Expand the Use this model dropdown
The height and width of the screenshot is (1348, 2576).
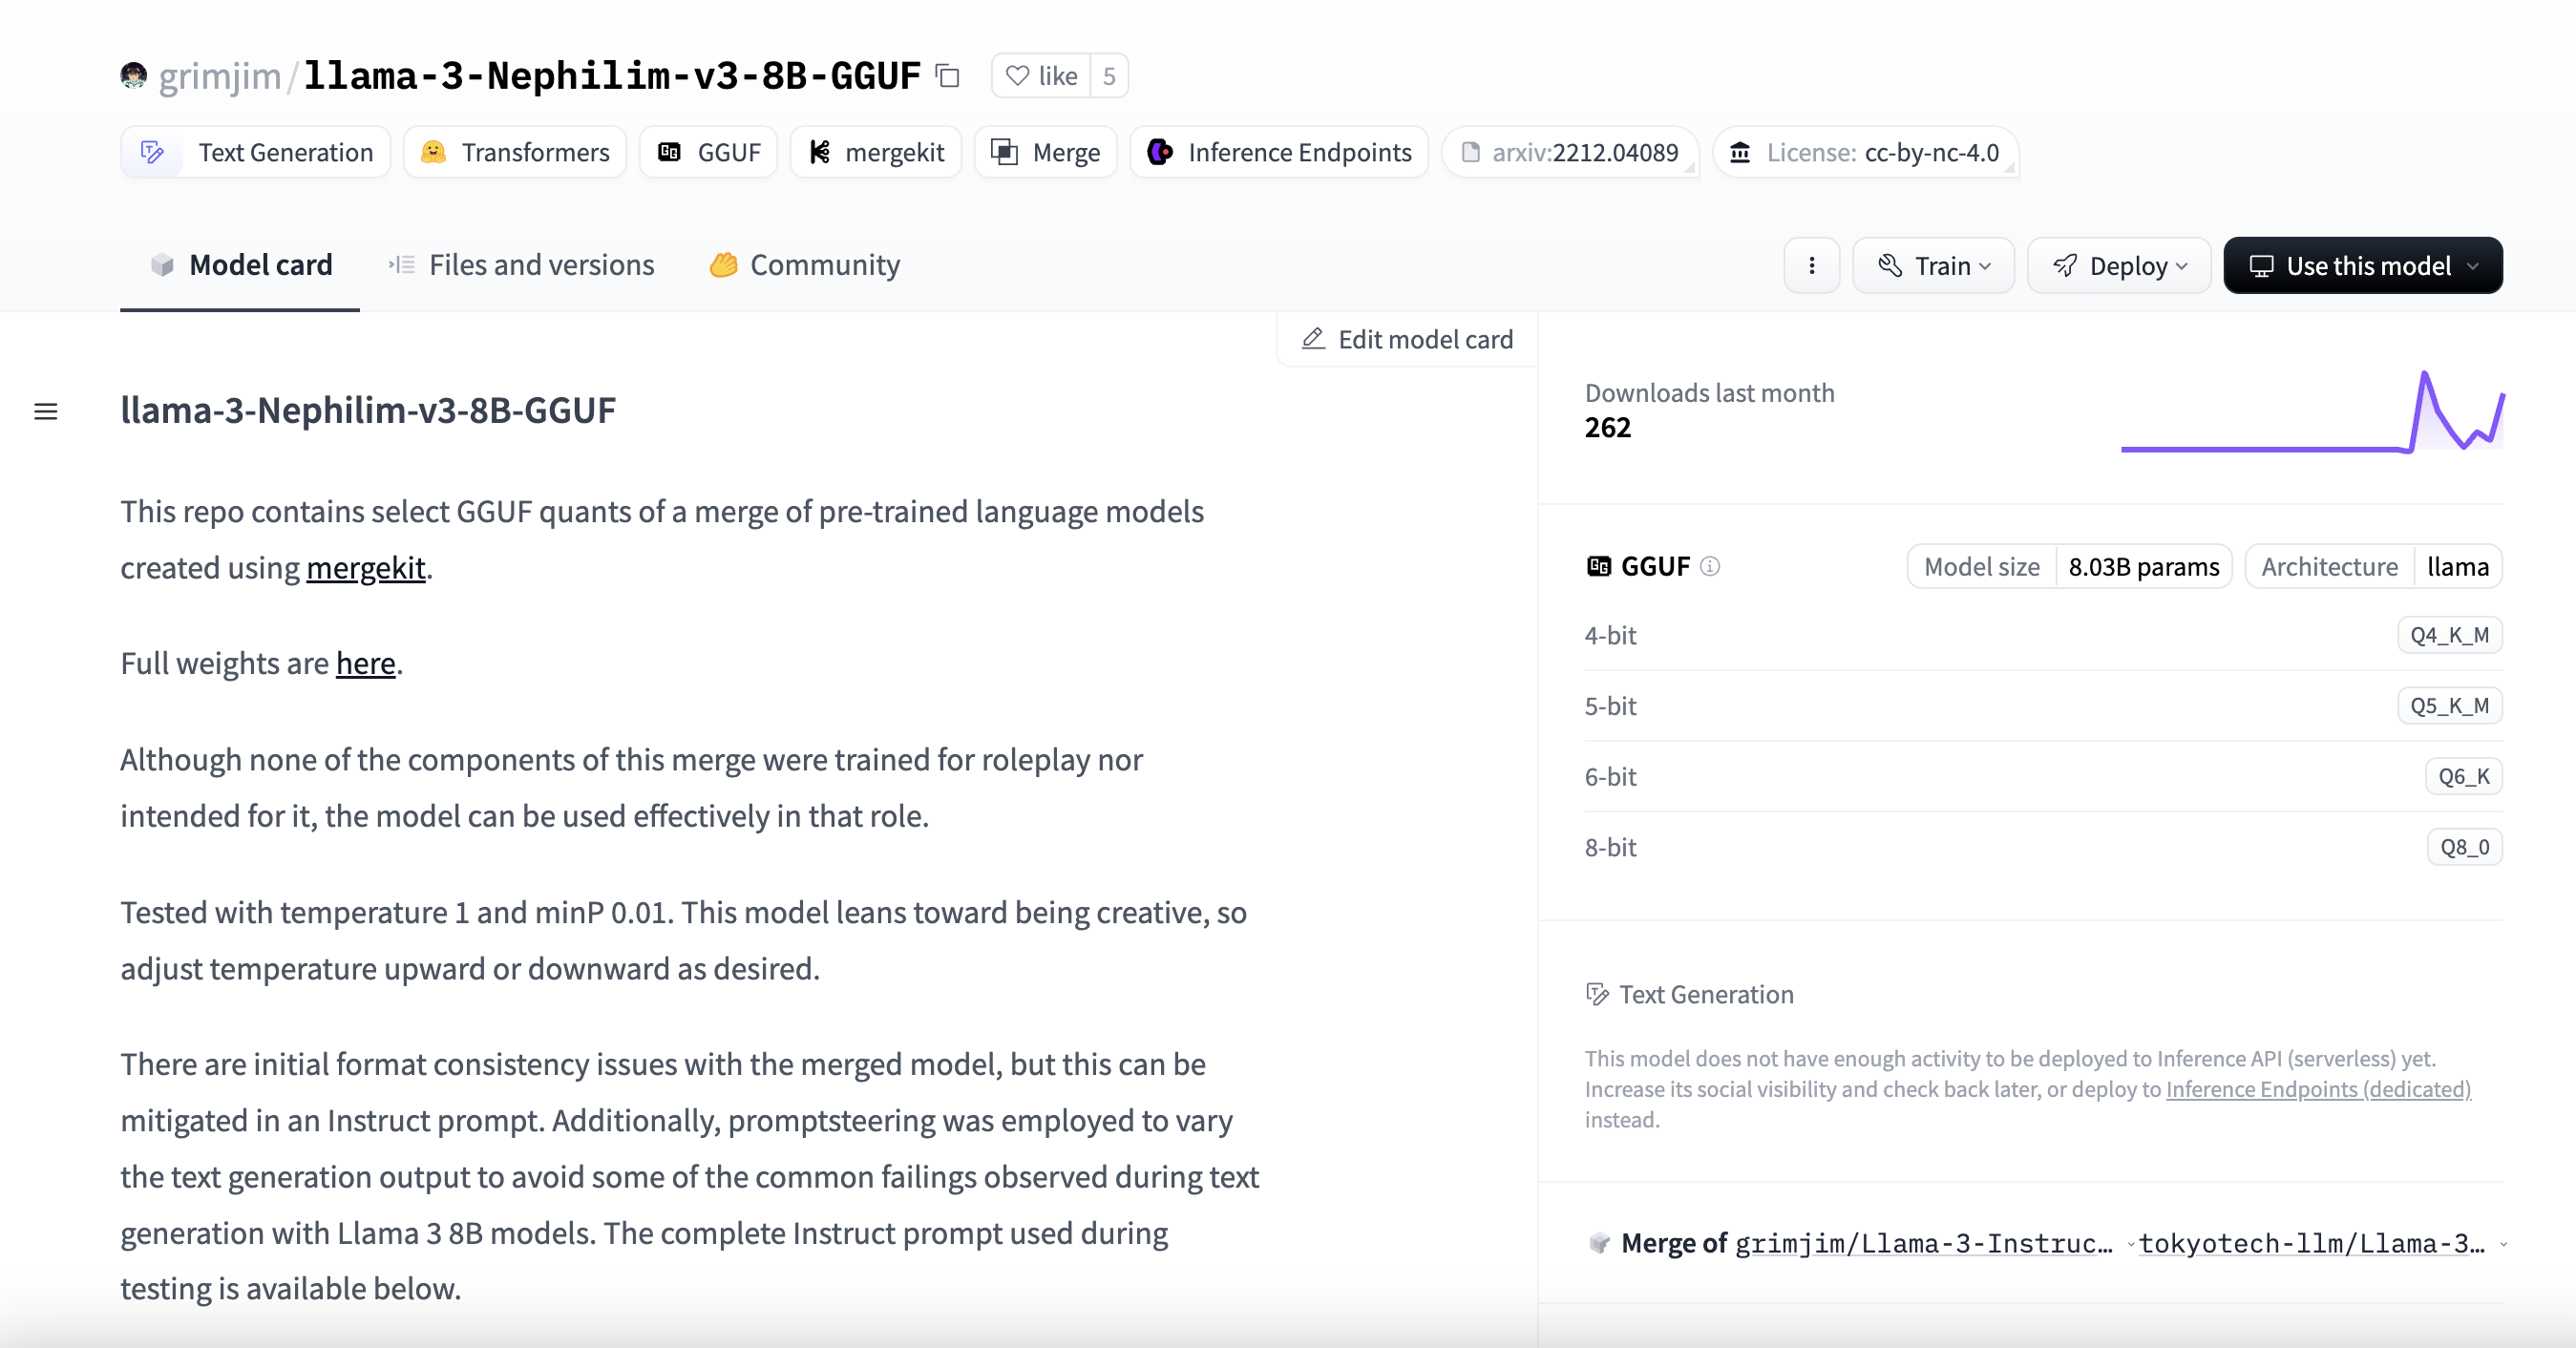point(2363,265)
